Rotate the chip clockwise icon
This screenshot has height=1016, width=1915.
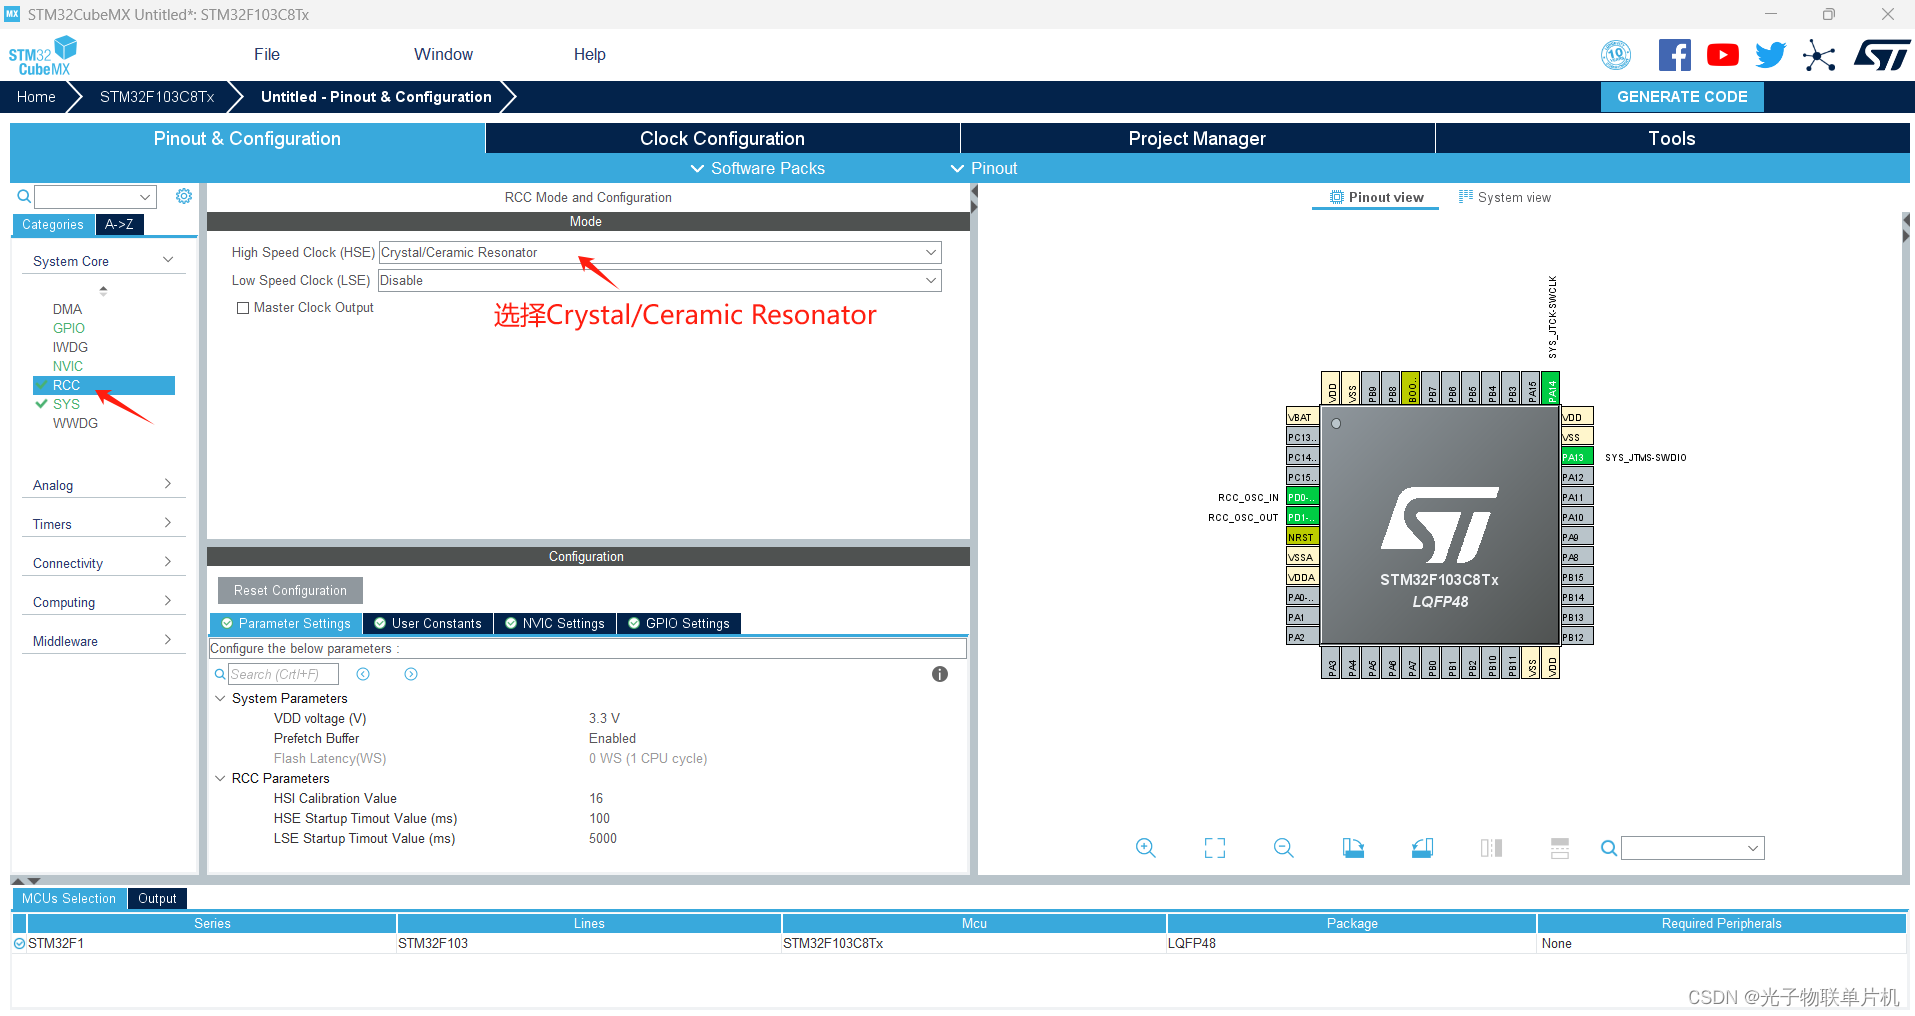pyautogui.click(x=1353, y=848)
